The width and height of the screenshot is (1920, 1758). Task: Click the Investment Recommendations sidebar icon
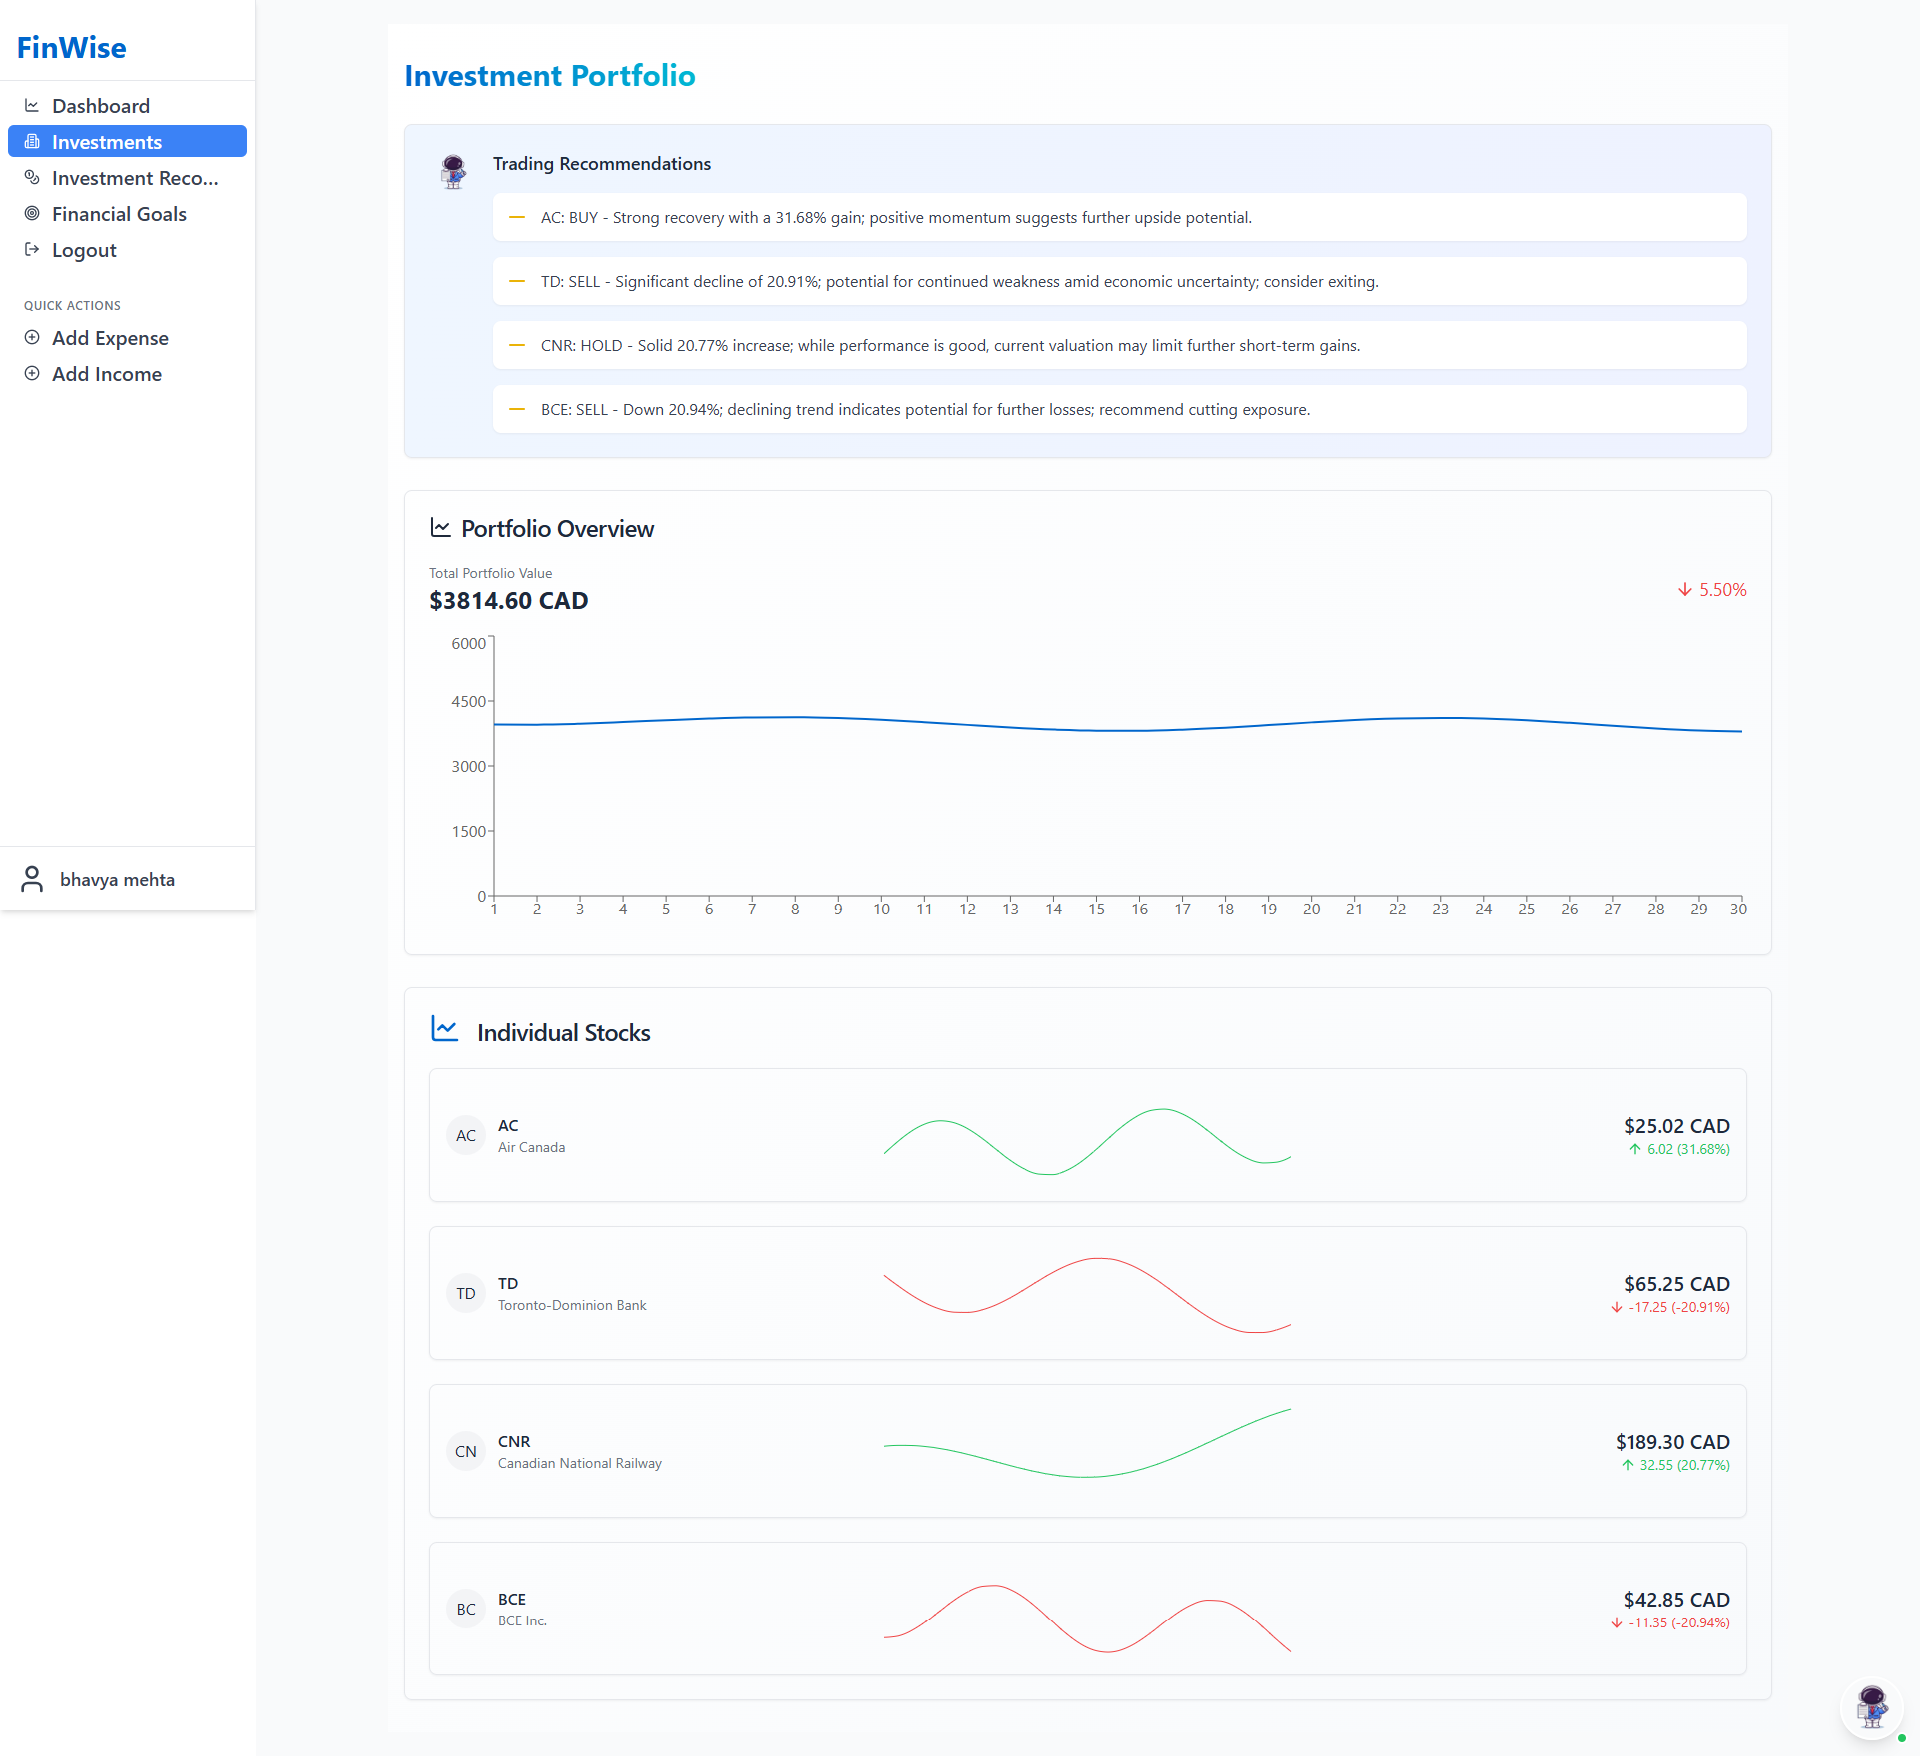(x=32, y=178)
